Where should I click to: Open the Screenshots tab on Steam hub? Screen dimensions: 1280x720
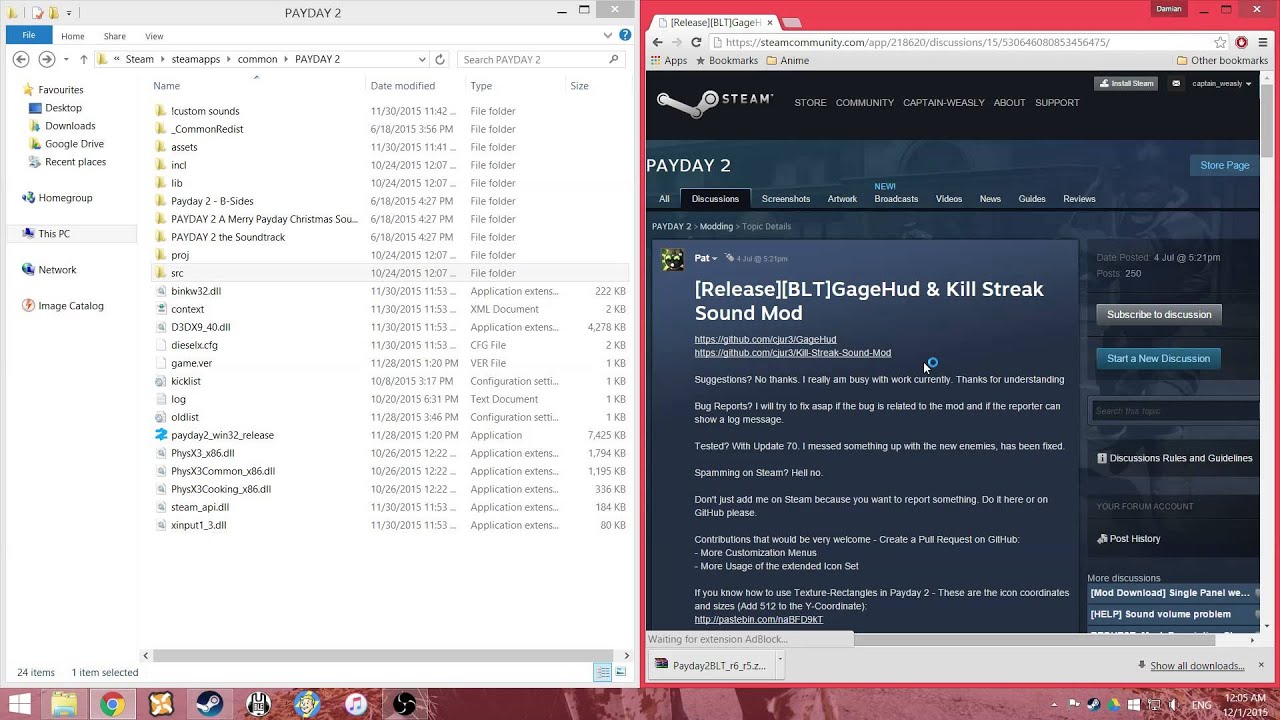point(786,199)
